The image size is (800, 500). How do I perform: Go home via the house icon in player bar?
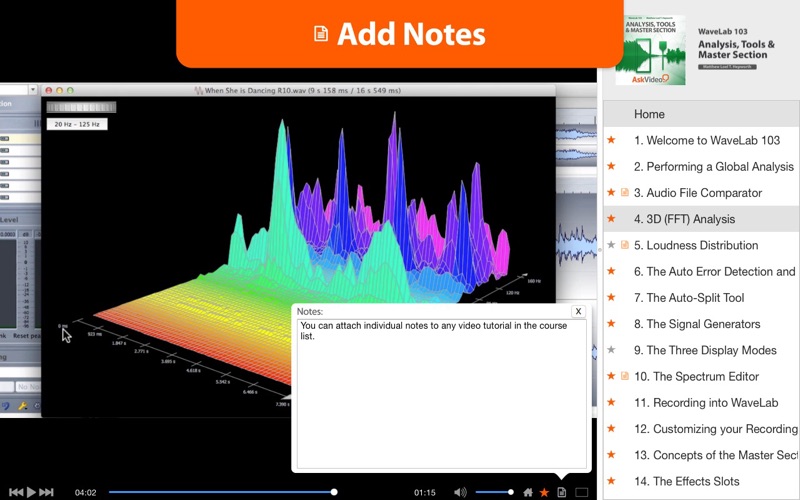coord(528,492)
